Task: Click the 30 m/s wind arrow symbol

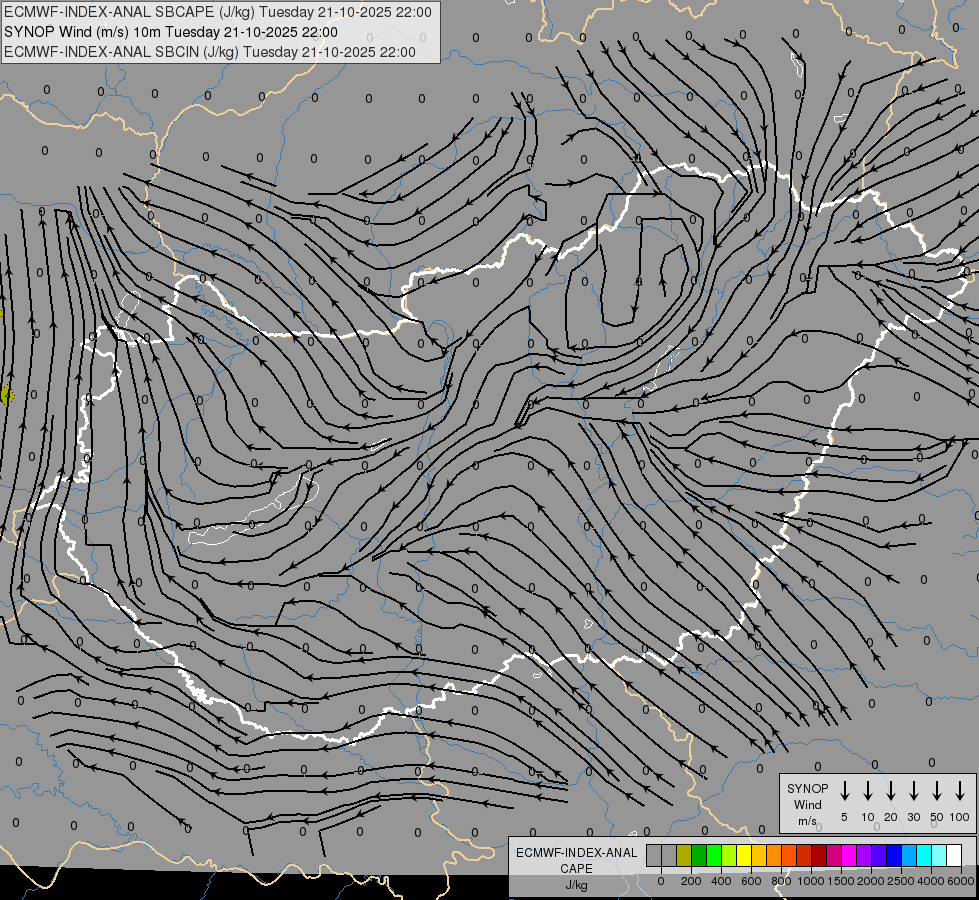Action: [913, 790]
